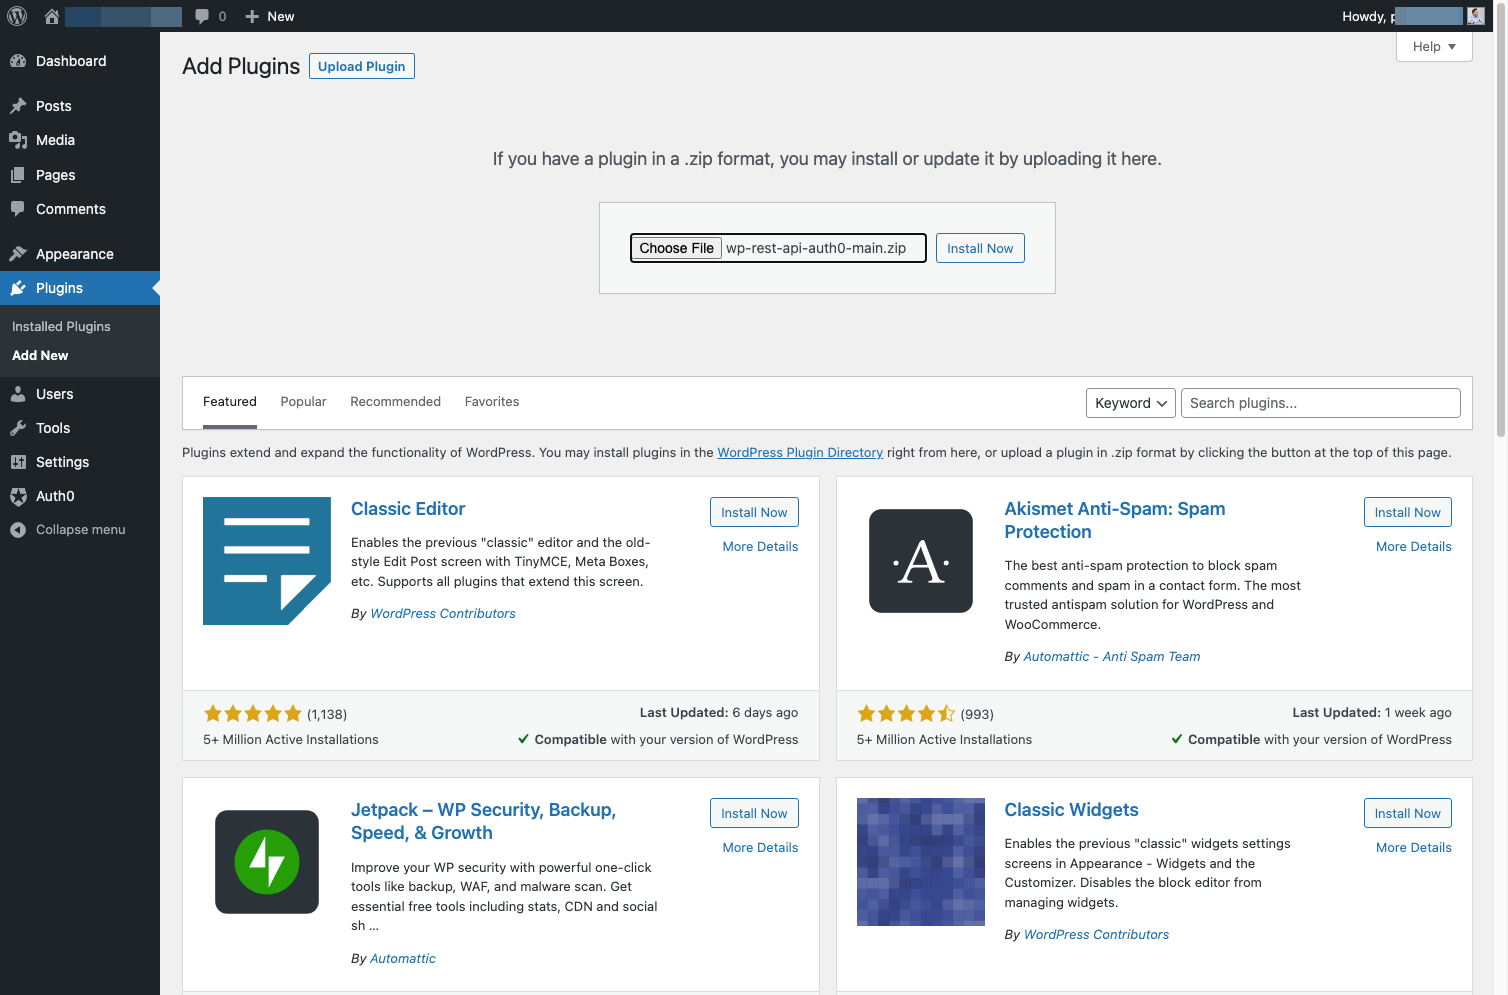Click the Upload Plugin button
1508x995 pixels.
(x=362, y=66)
